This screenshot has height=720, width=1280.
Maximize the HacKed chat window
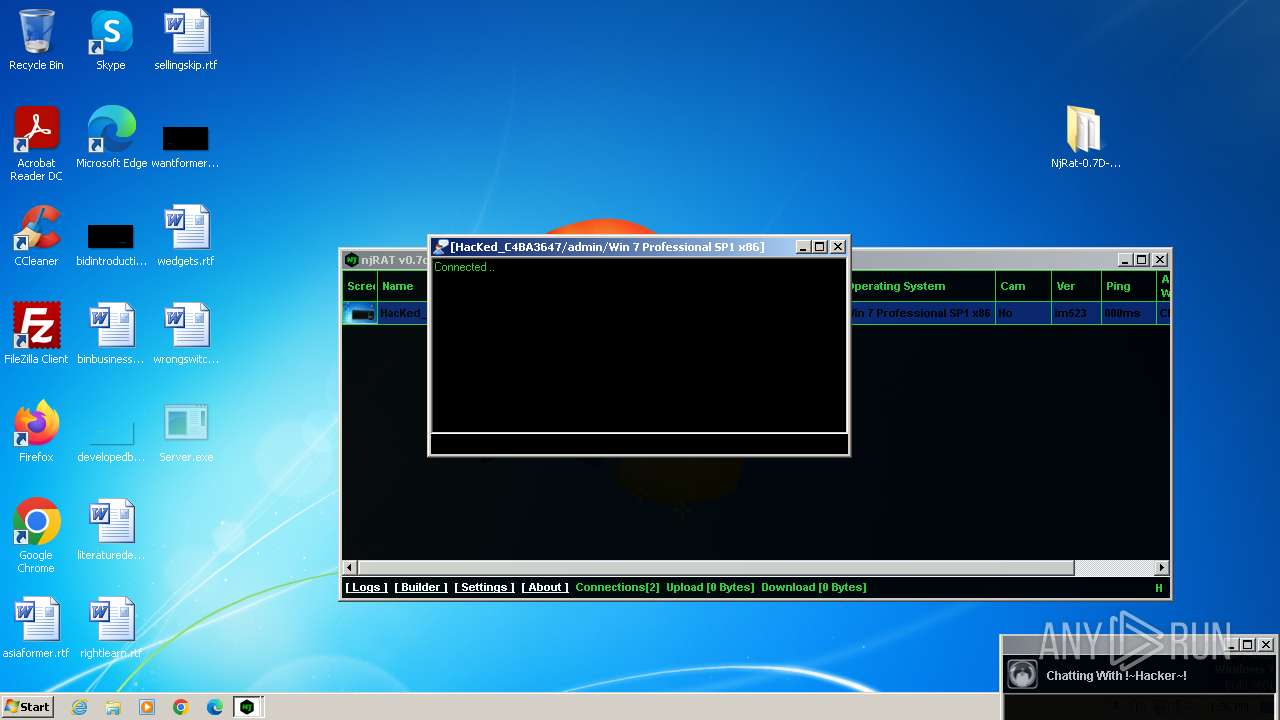pos(820,247)
